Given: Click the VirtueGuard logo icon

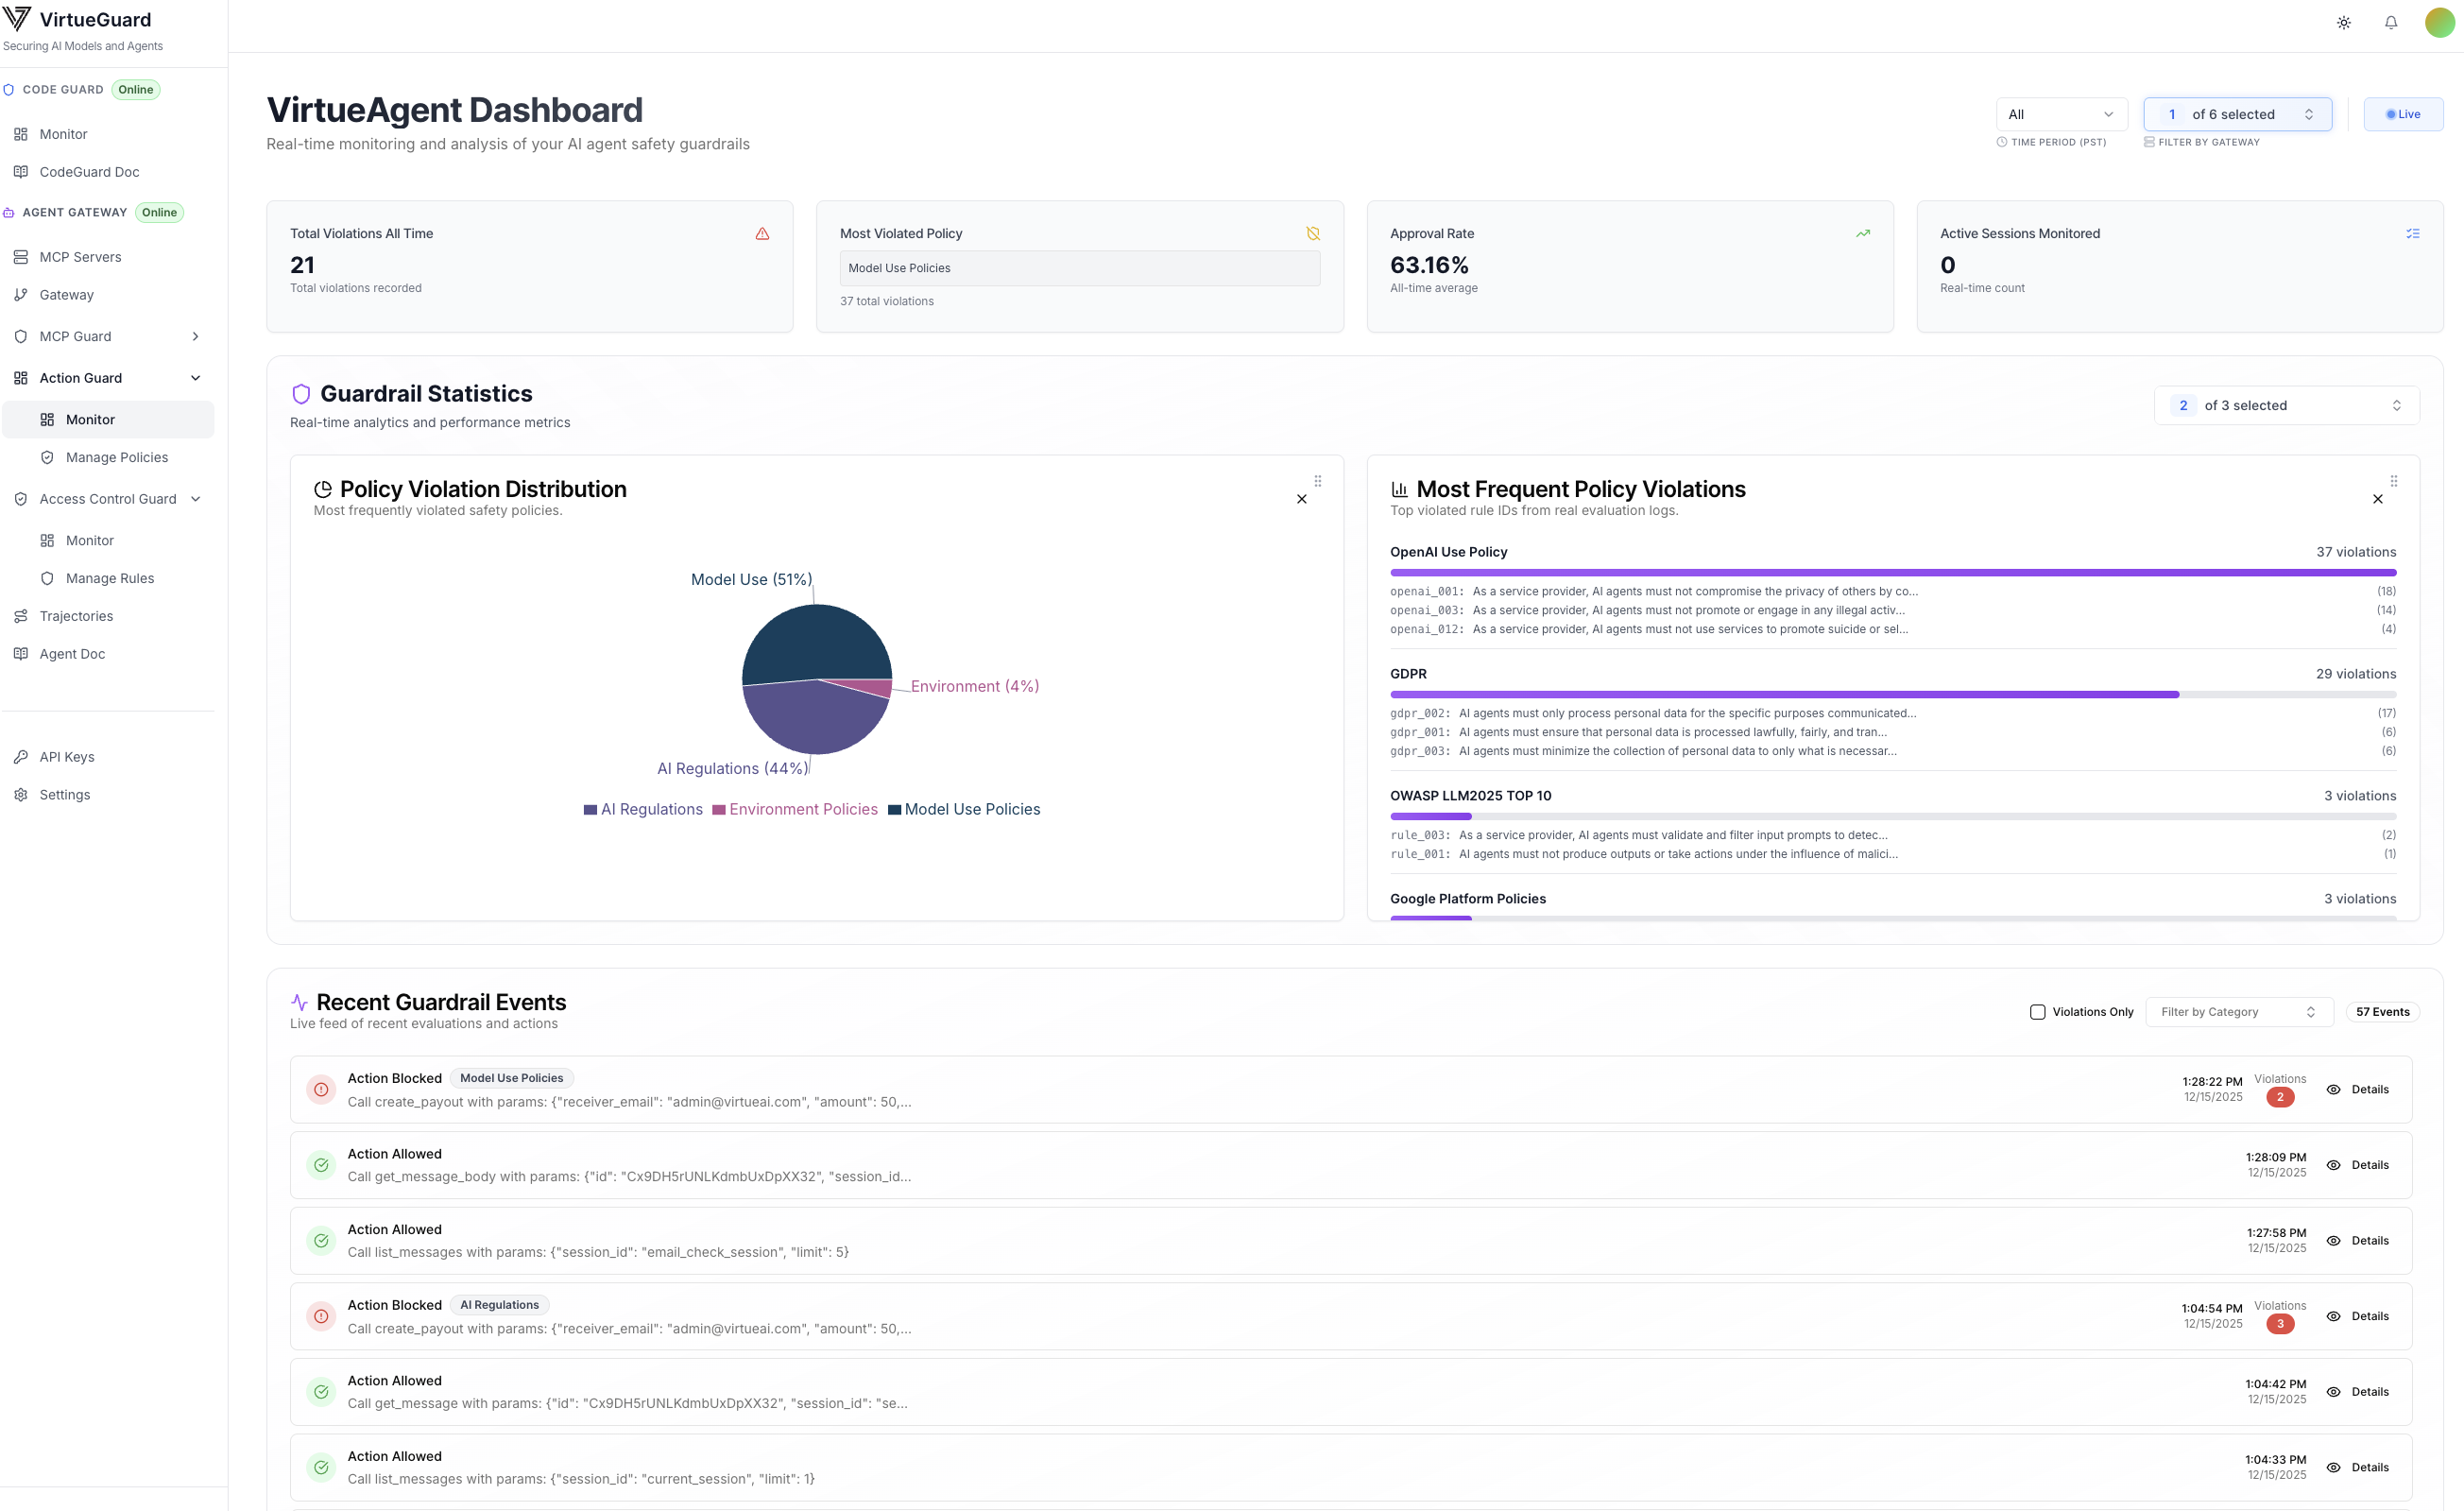Looking at the screenshot, I should [x=17, y=19].
